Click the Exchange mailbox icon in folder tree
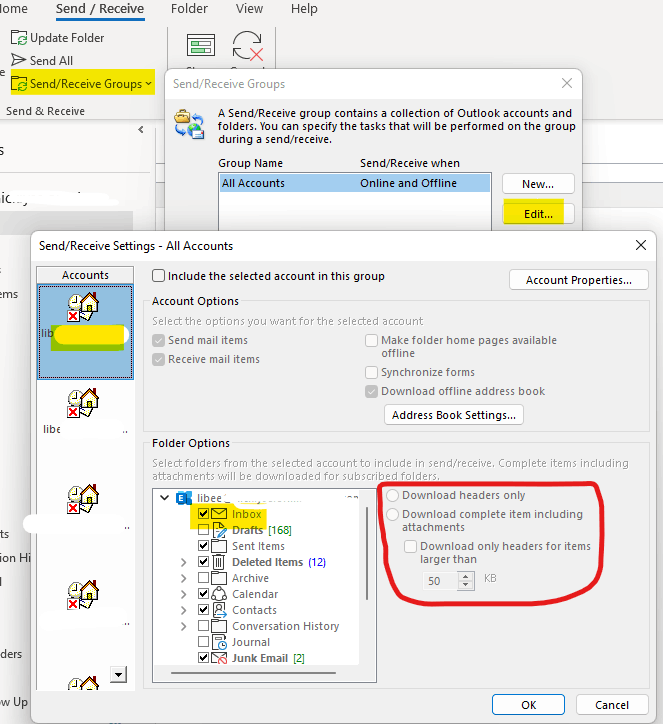 (184, 498)
